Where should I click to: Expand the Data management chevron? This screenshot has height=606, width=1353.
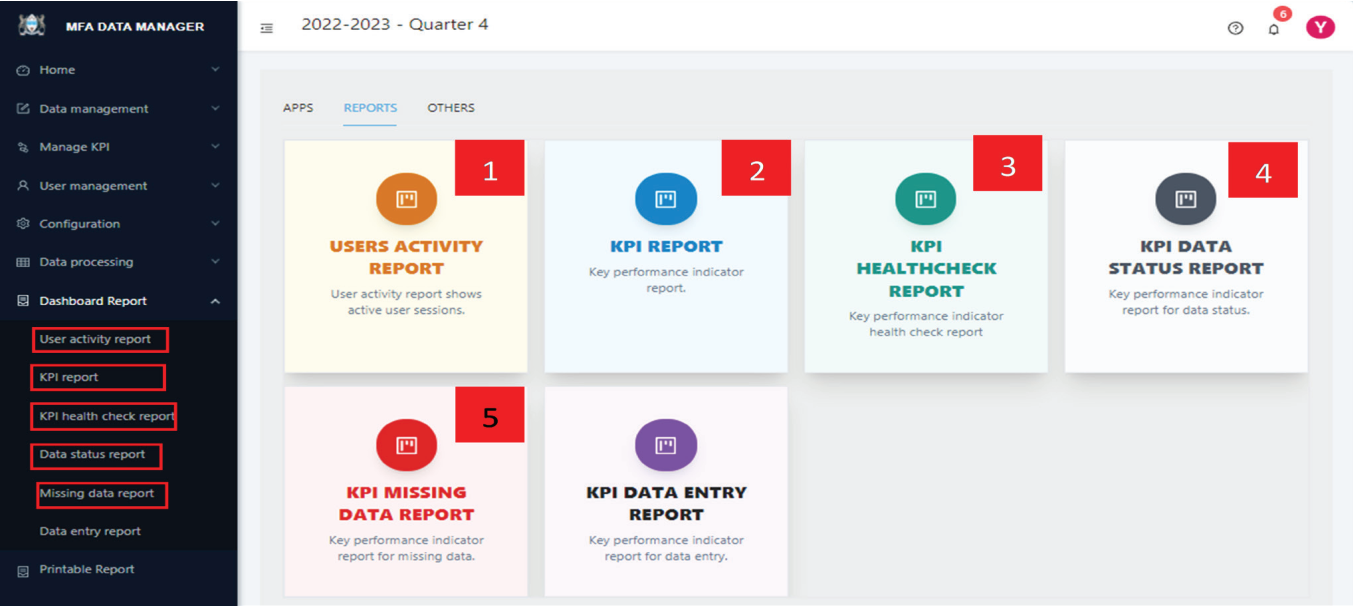pos(215,109)
